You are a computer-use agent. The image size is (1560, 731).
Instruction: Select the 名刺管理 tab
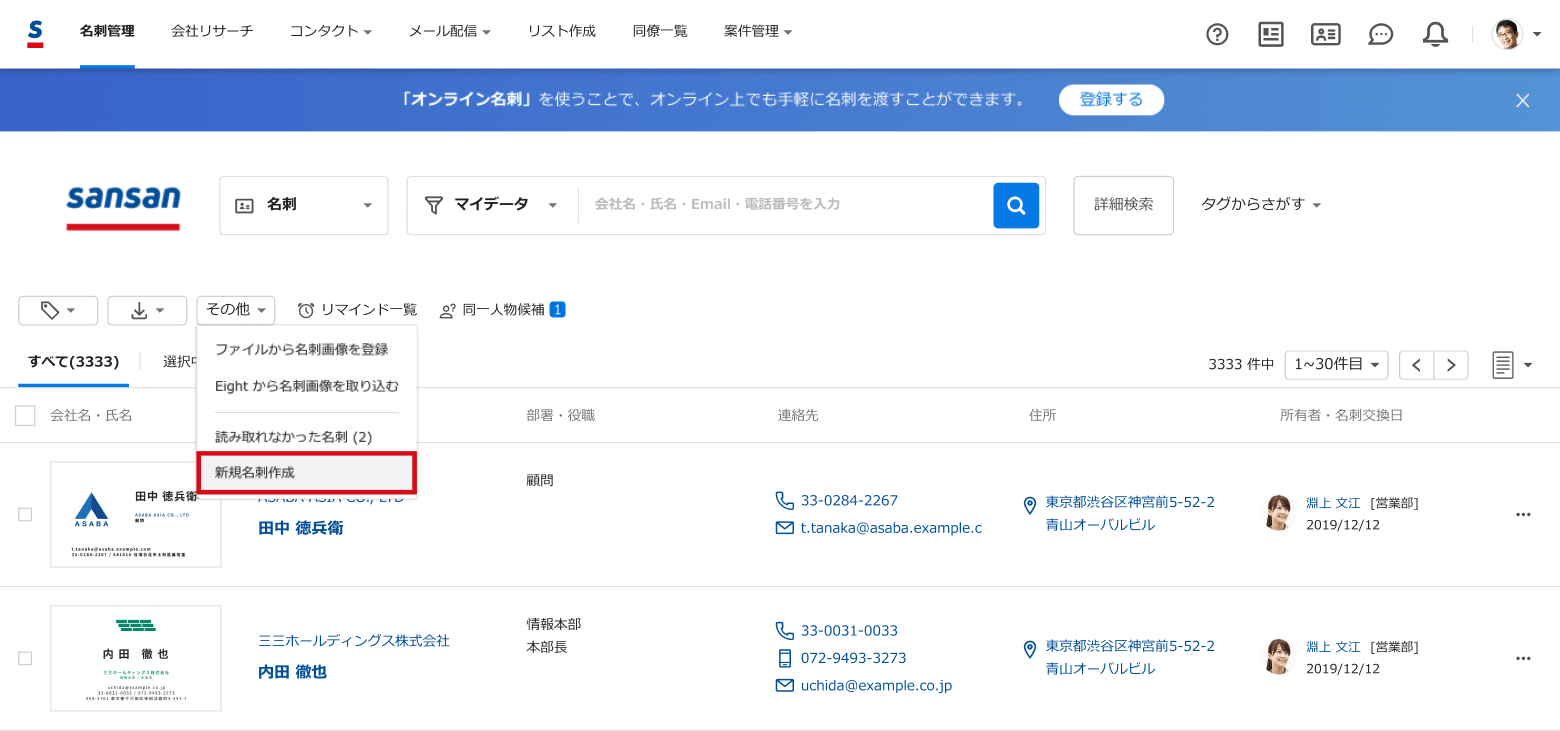click(107, 32)
